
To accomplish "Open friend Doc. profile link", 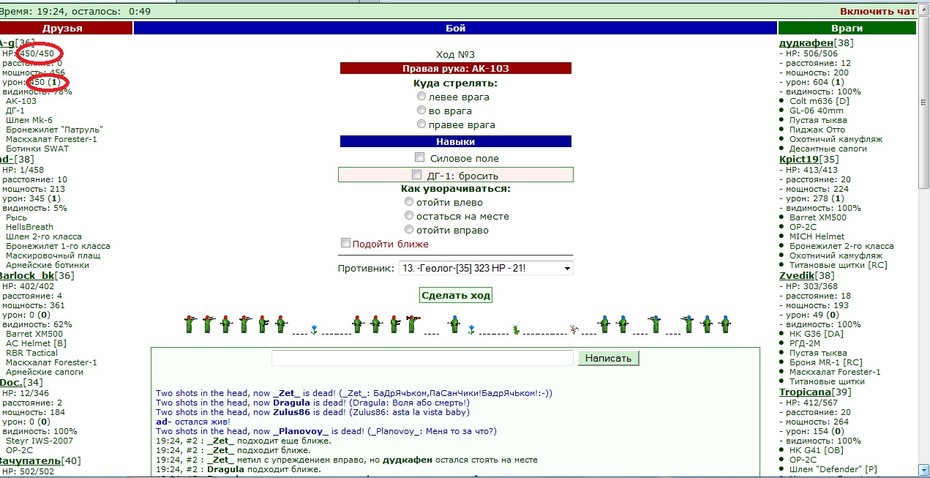I will point(13,383).
